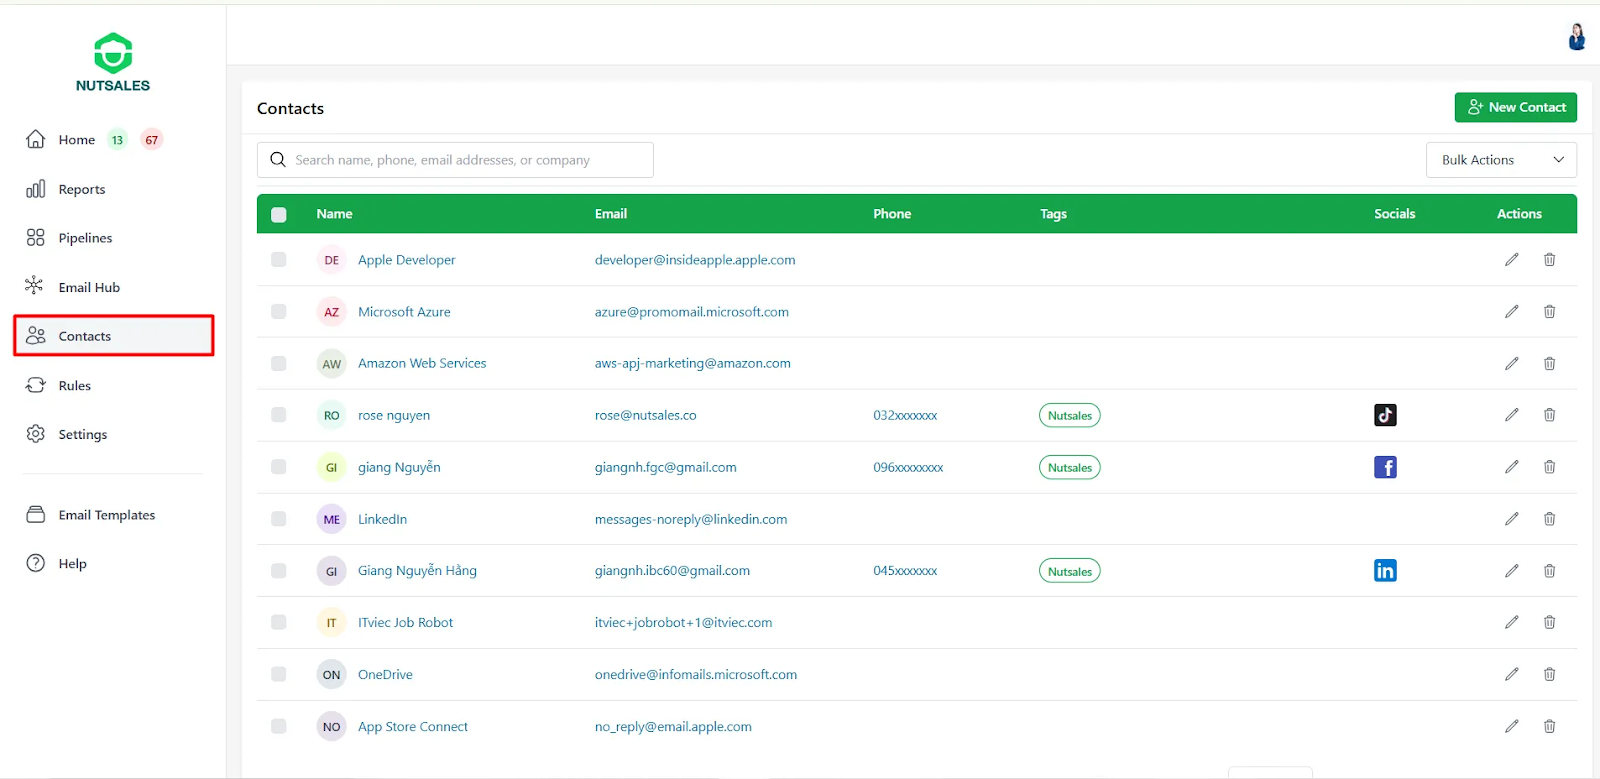Click the pencil icon for OneDrive row
Viewport: 1600px width, 779px height.
[1511, 675]
